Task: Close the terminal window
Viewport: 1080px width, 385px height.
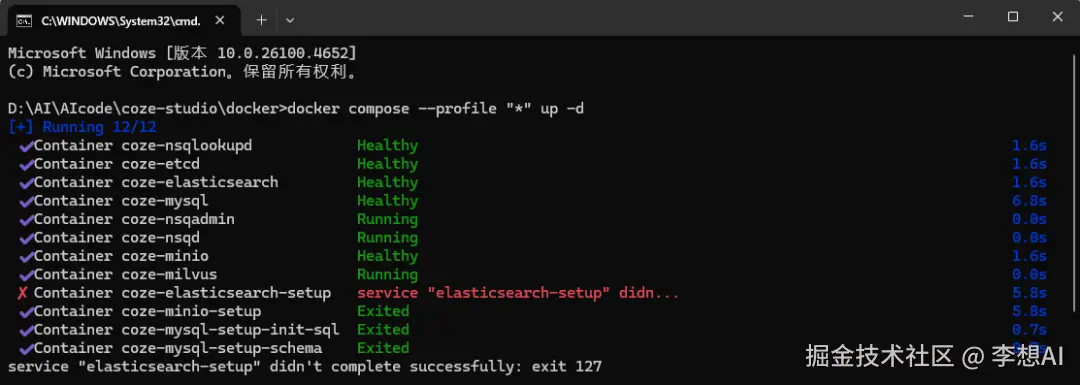Action: coord(1057,17)
